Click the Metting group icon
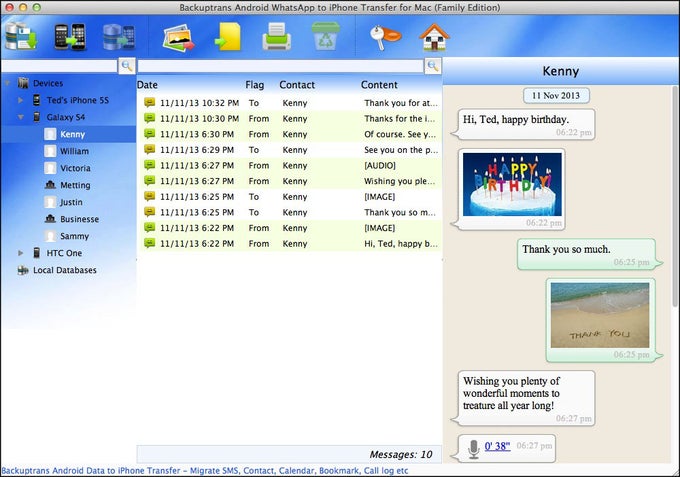680x477 pixels. click(50, 185)
